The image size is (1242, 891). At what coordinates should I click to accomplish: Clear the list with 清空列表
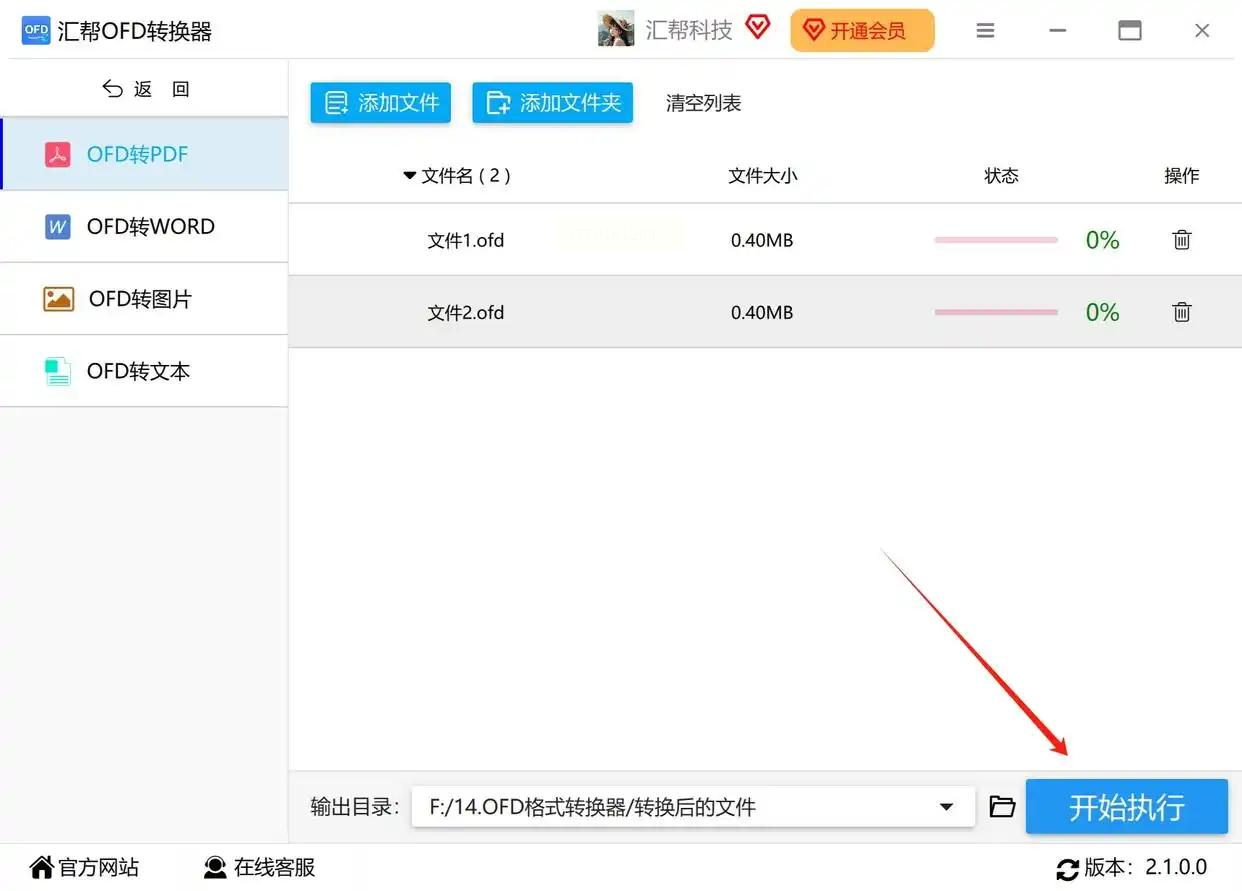pyautogui.click(x=704, y=103)
